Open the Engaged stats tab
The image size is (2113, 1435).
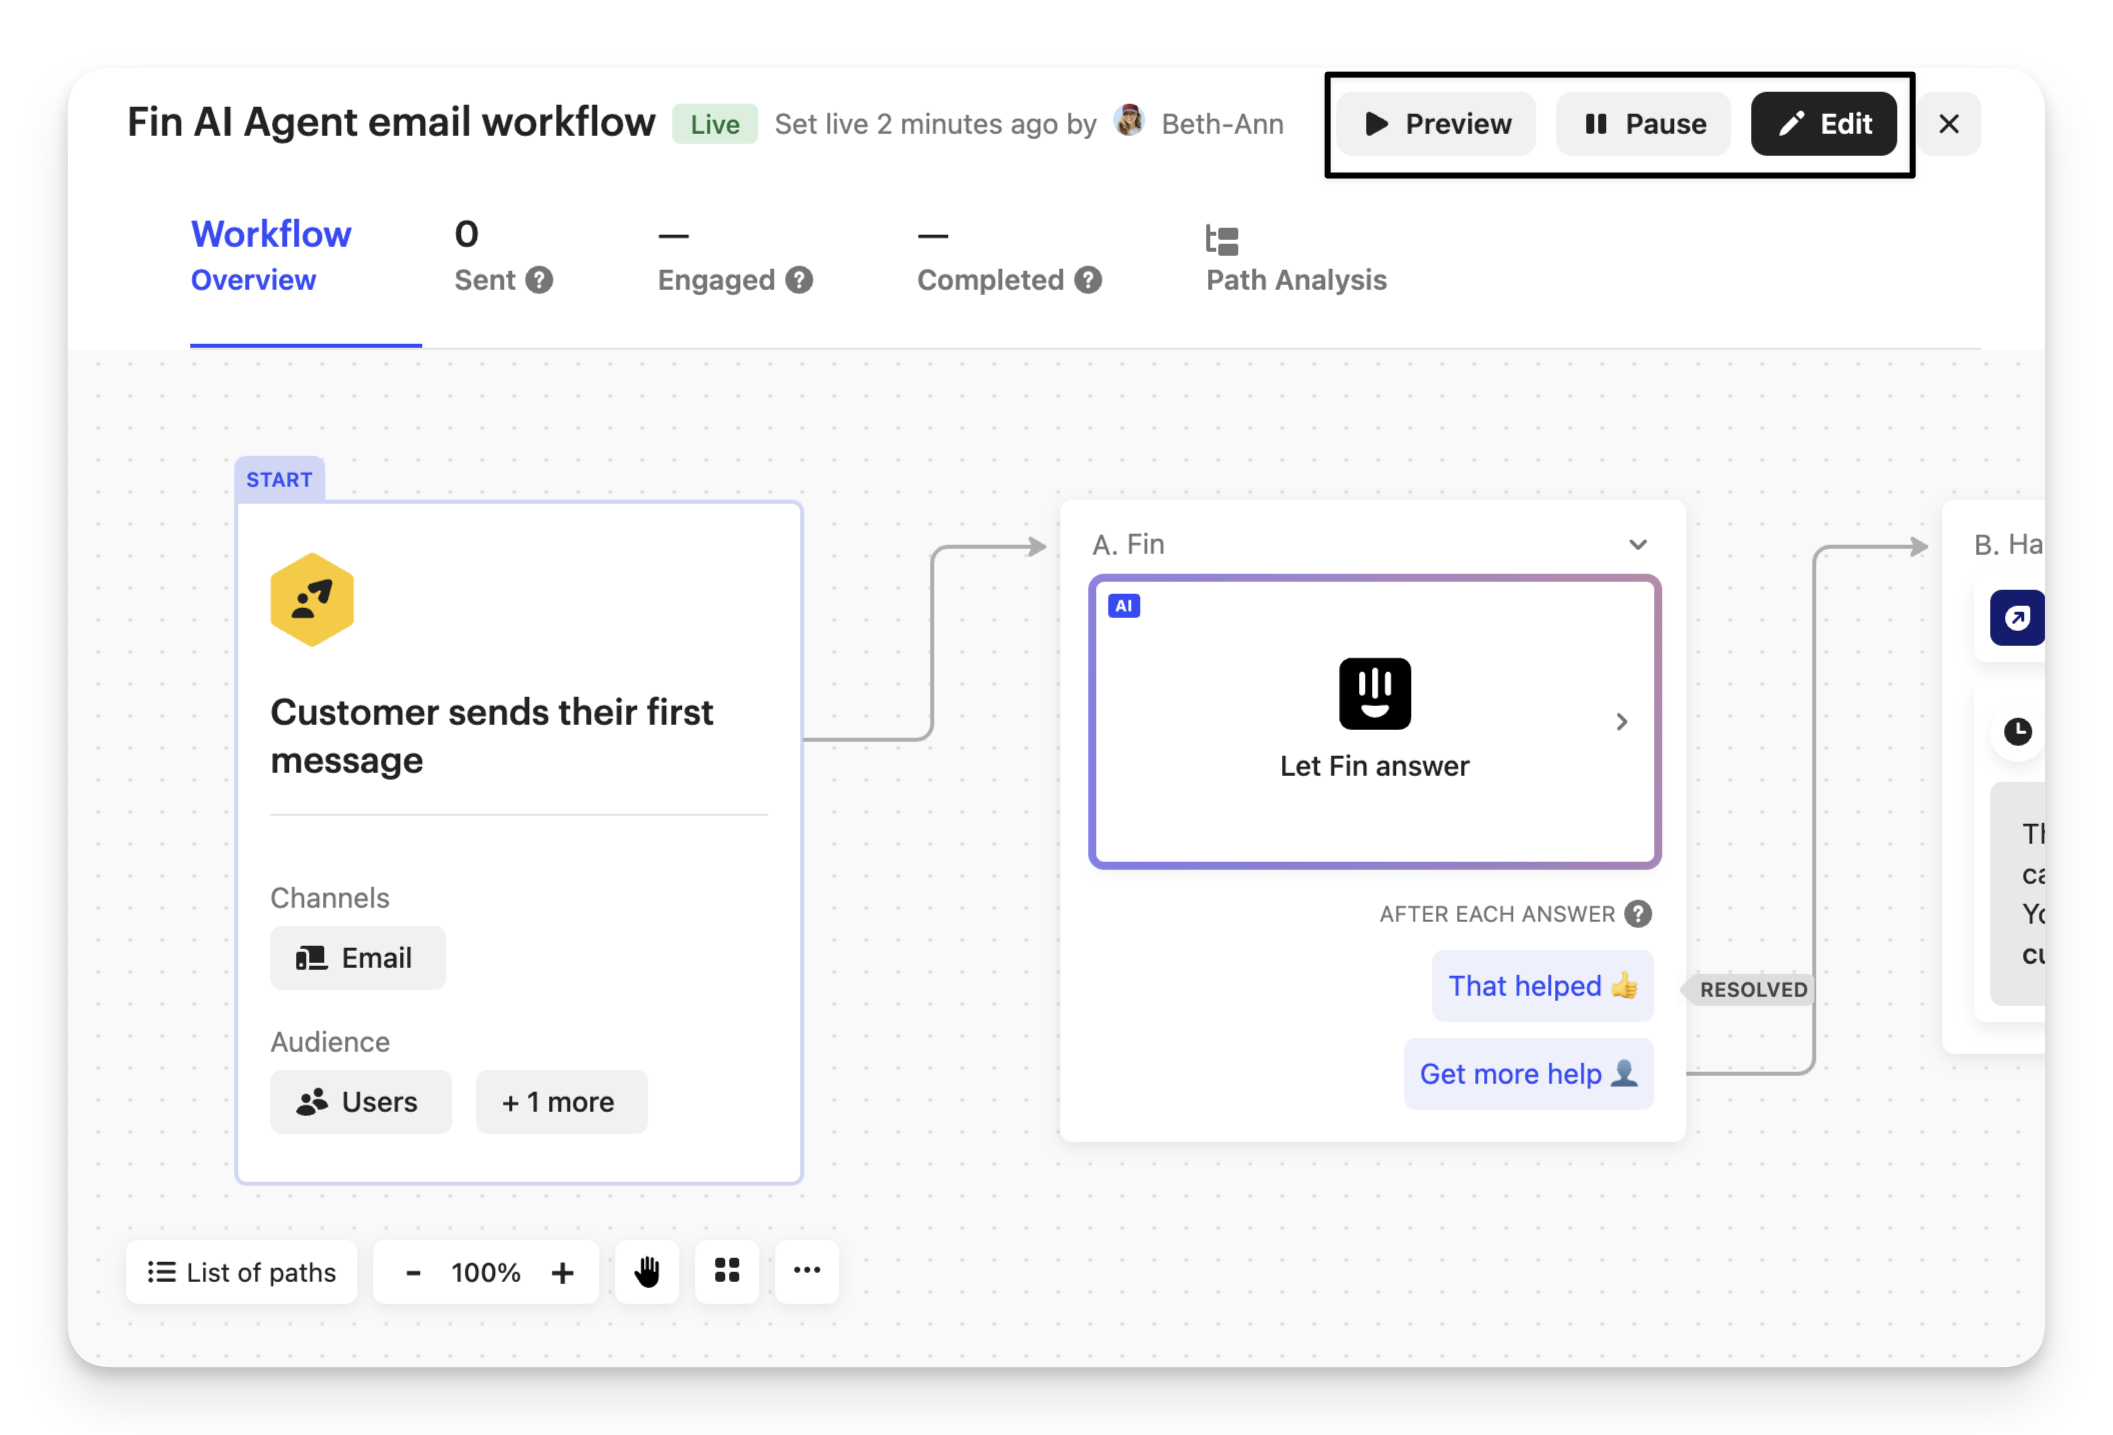tap(735, 256)
